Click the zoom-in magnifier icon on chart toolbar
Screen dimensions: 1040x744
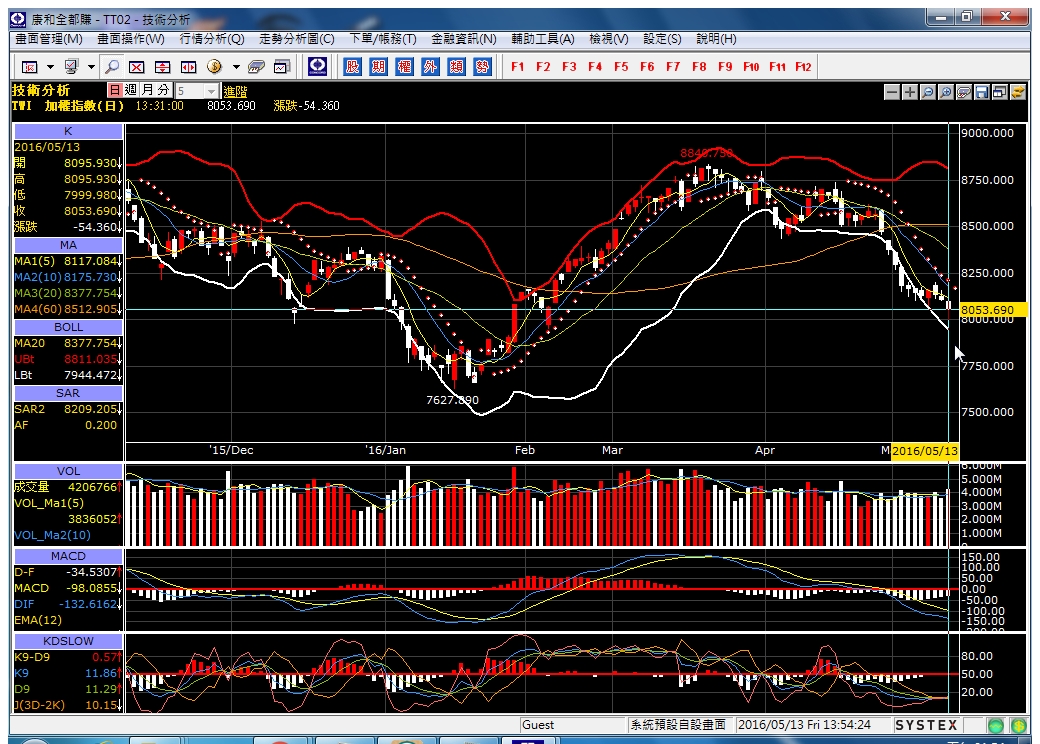click(945, 92)
